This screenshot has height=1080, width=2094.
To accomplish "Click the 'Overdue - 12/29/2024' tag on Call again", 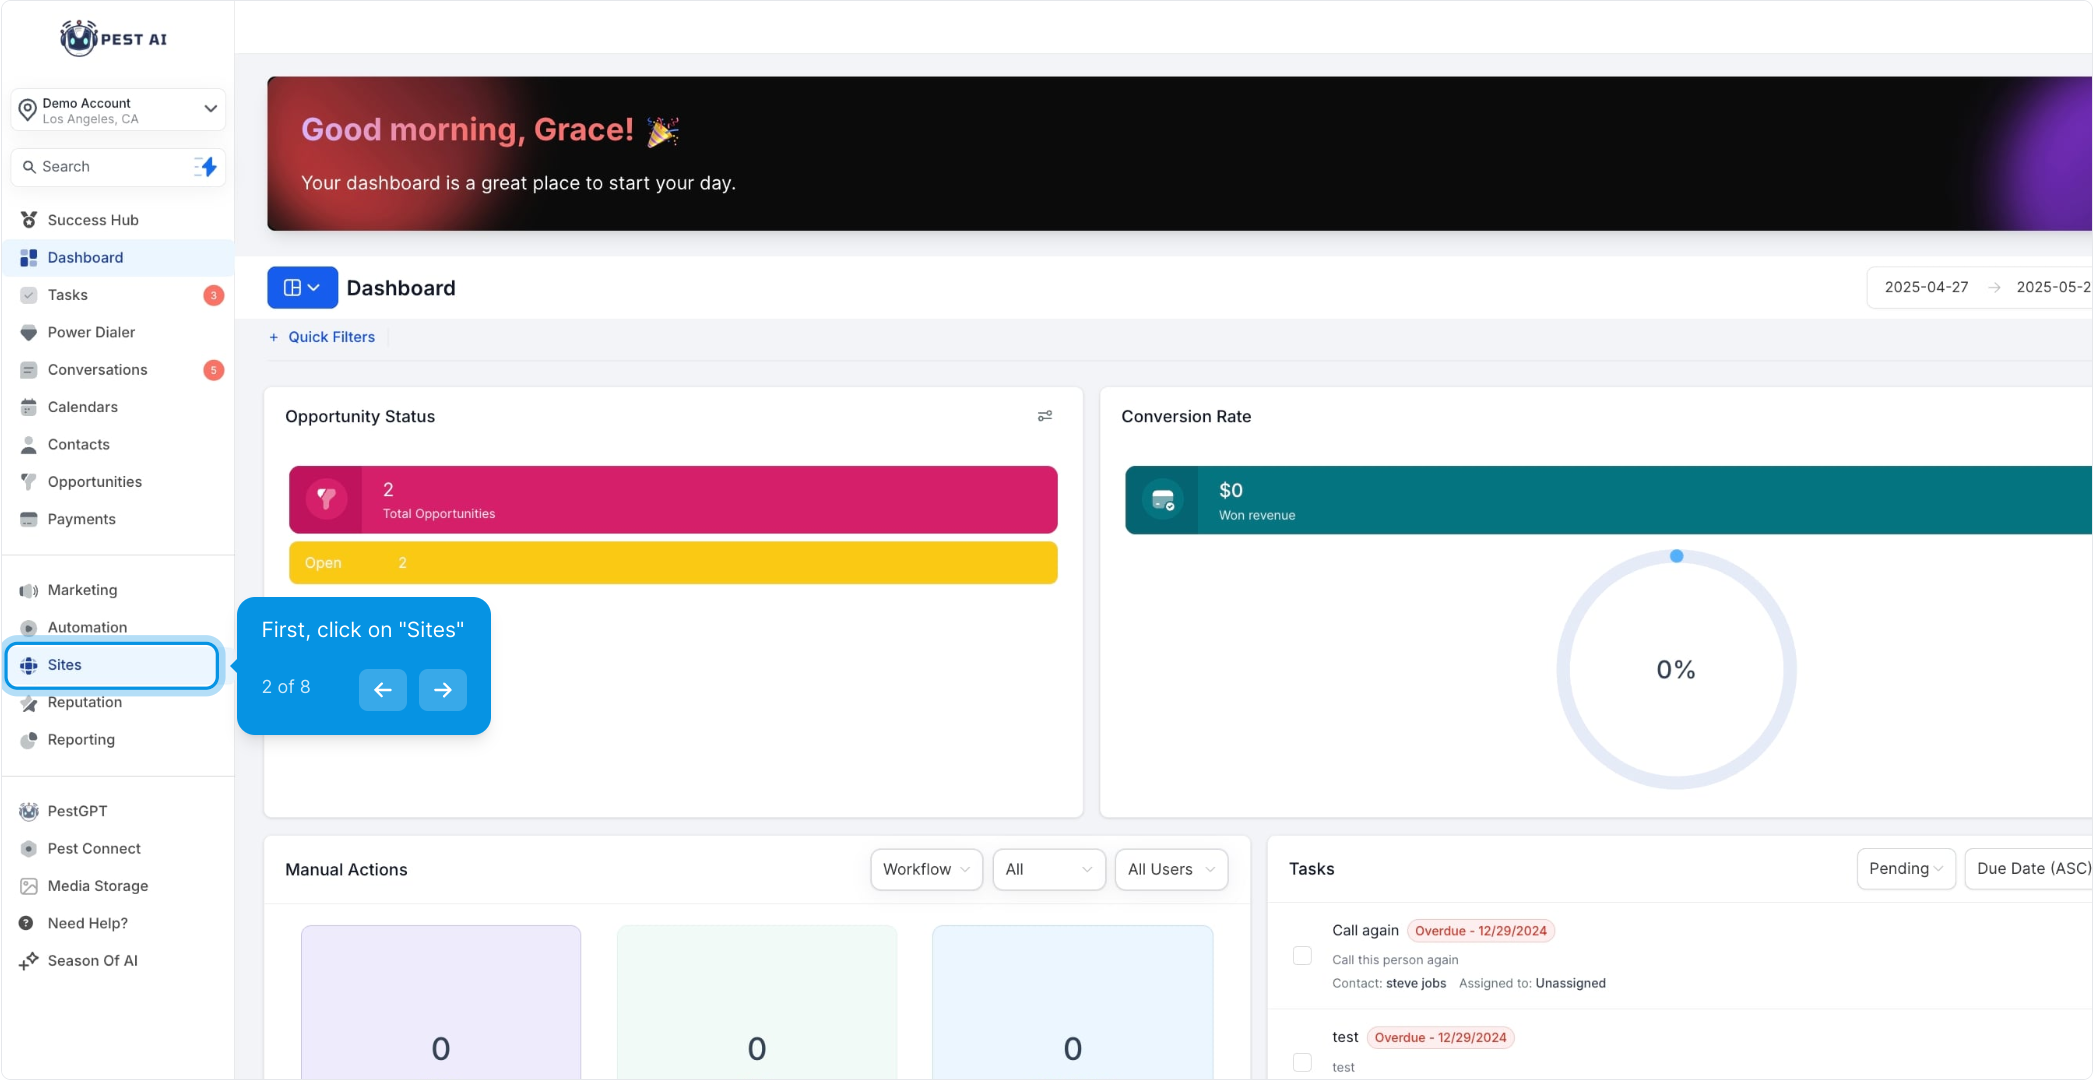I will point(1481,931).
